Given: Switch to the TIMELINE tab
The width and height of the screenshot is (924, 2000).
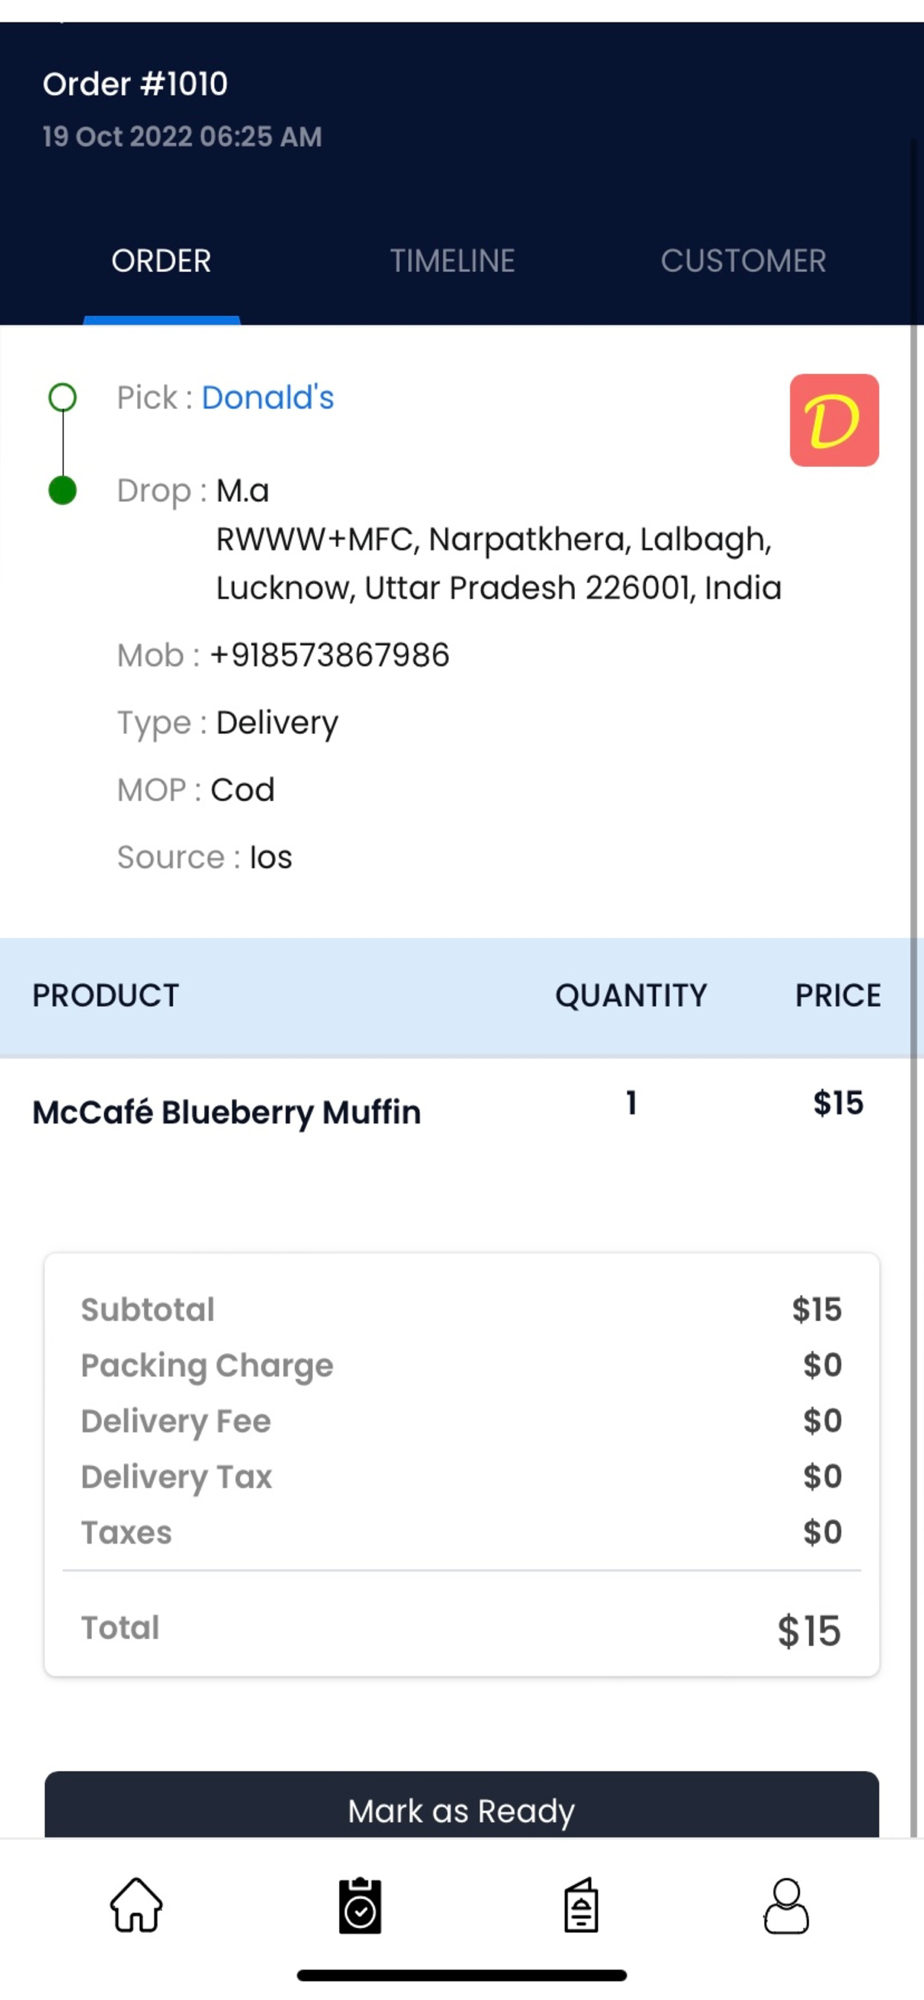Looking at the screenshot, I should click(x=452, y=261).
